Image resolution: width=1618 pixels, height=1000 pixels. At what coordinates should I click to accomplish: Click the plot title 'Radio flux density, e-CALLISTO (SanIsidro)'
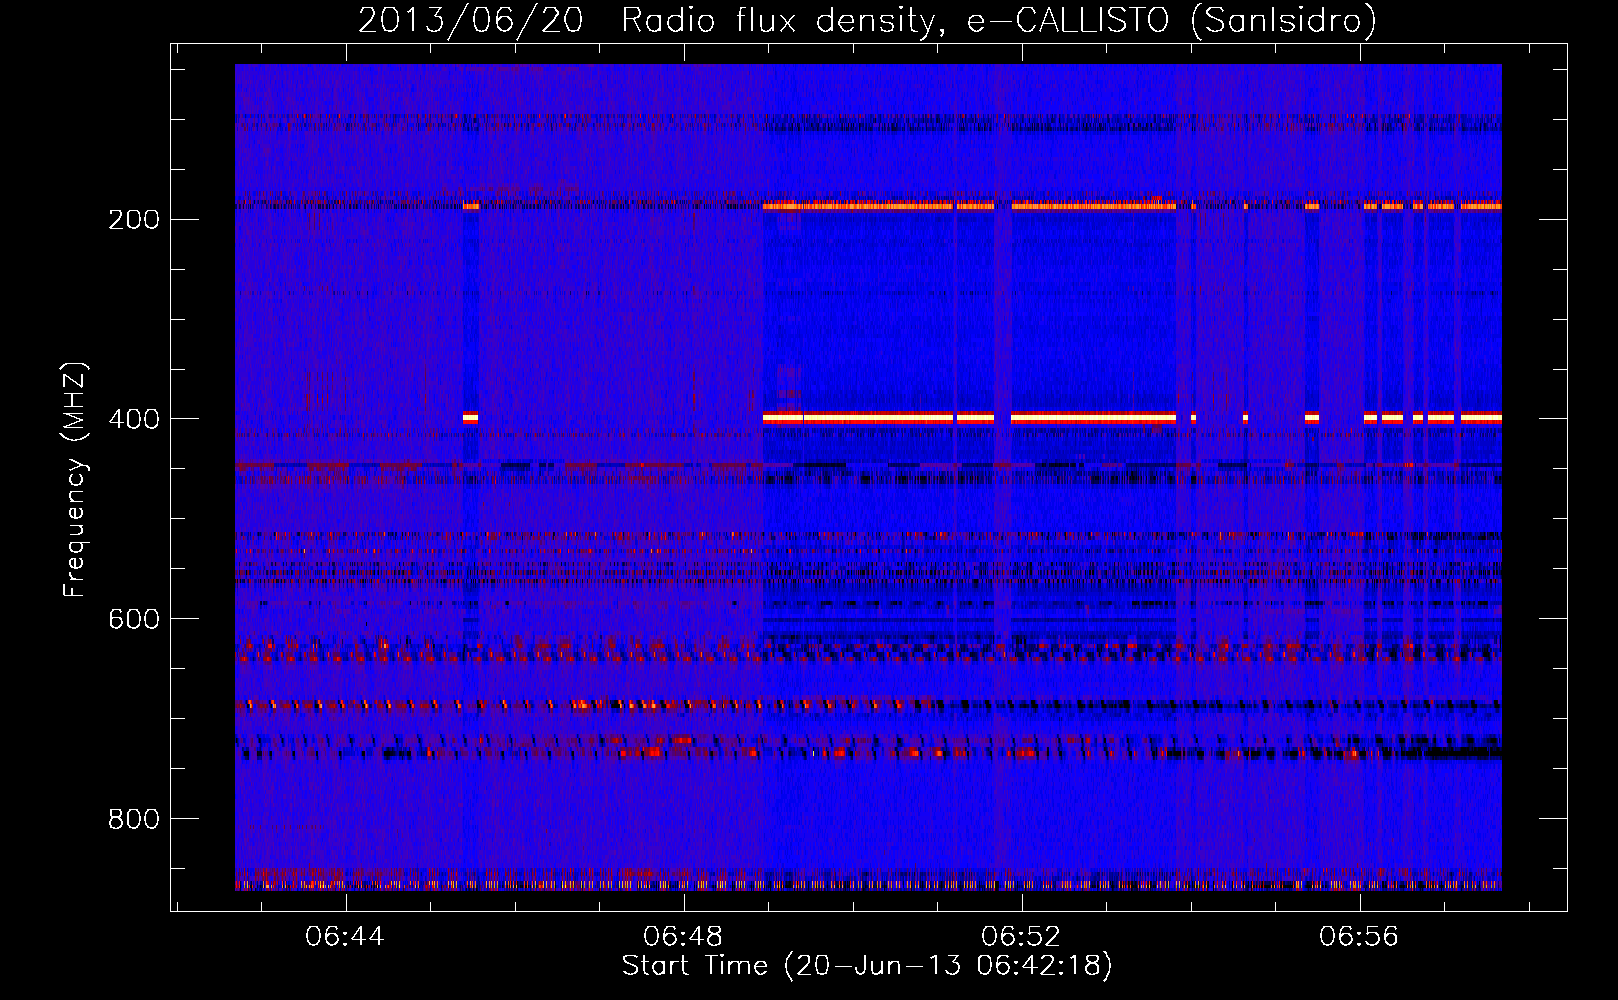tap(998, 21)
